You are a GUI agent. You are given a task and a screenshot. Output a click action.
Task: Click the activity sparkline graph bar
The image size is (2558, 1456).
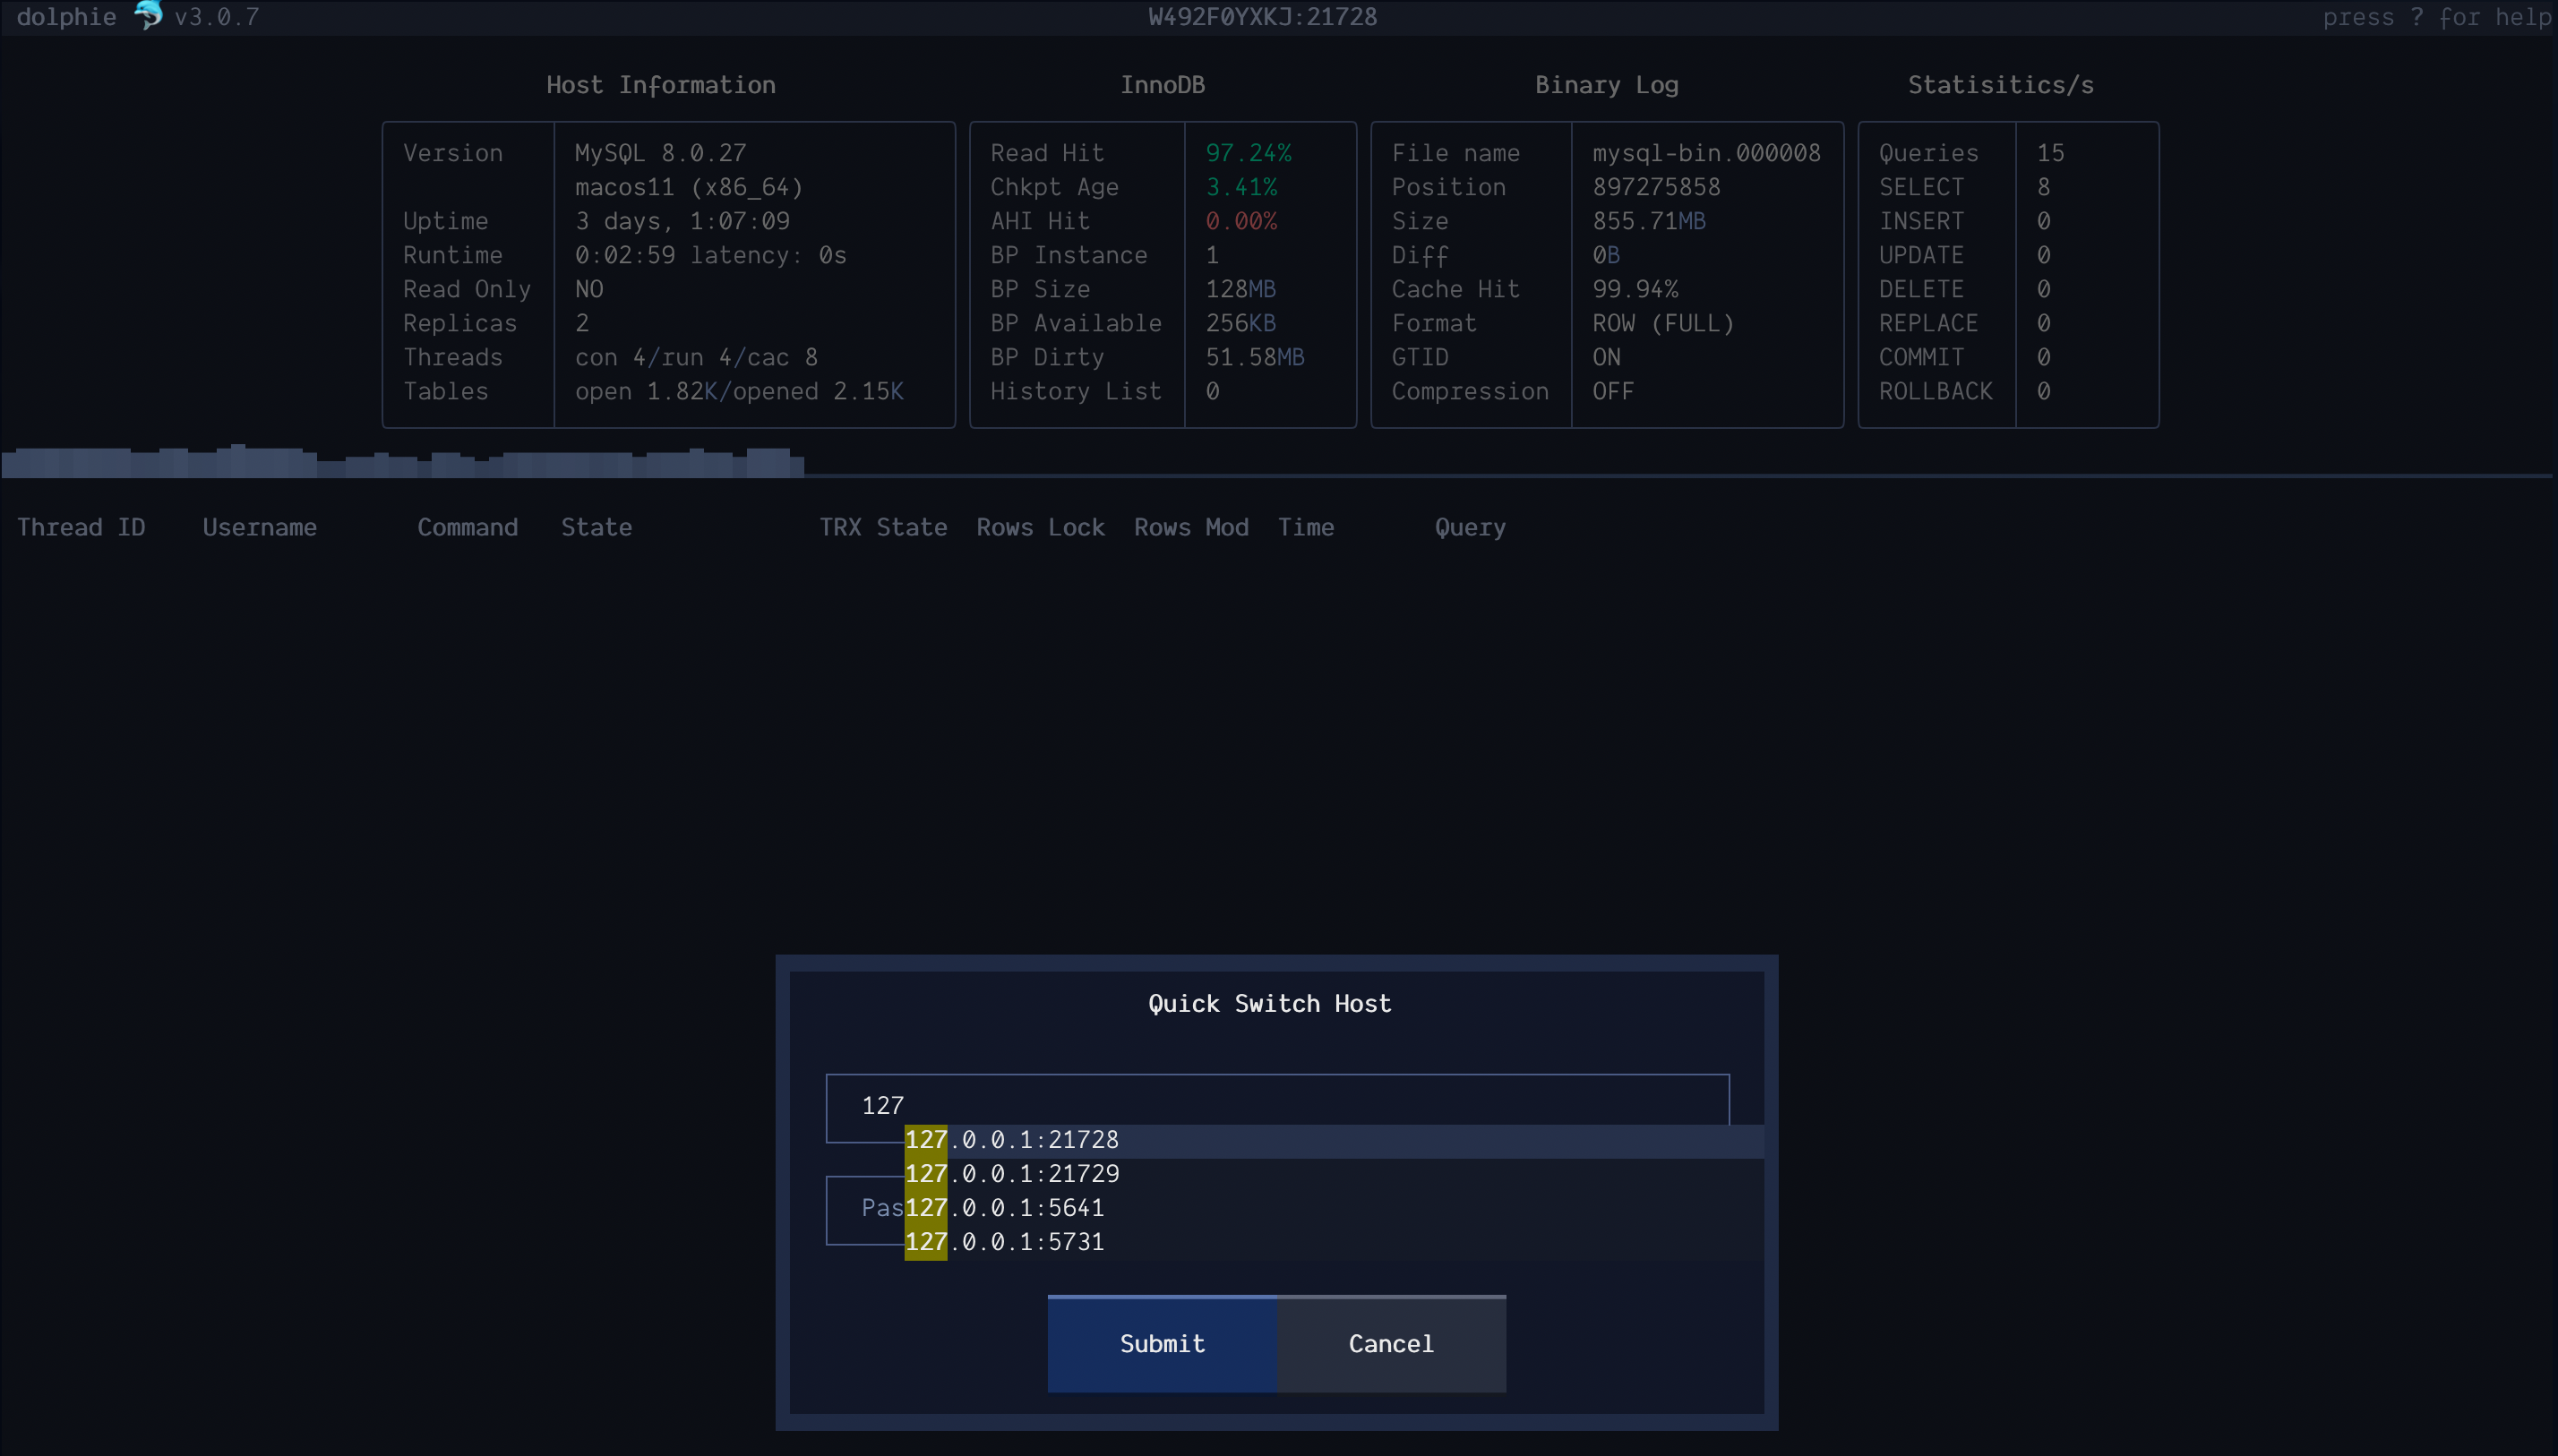402,462
